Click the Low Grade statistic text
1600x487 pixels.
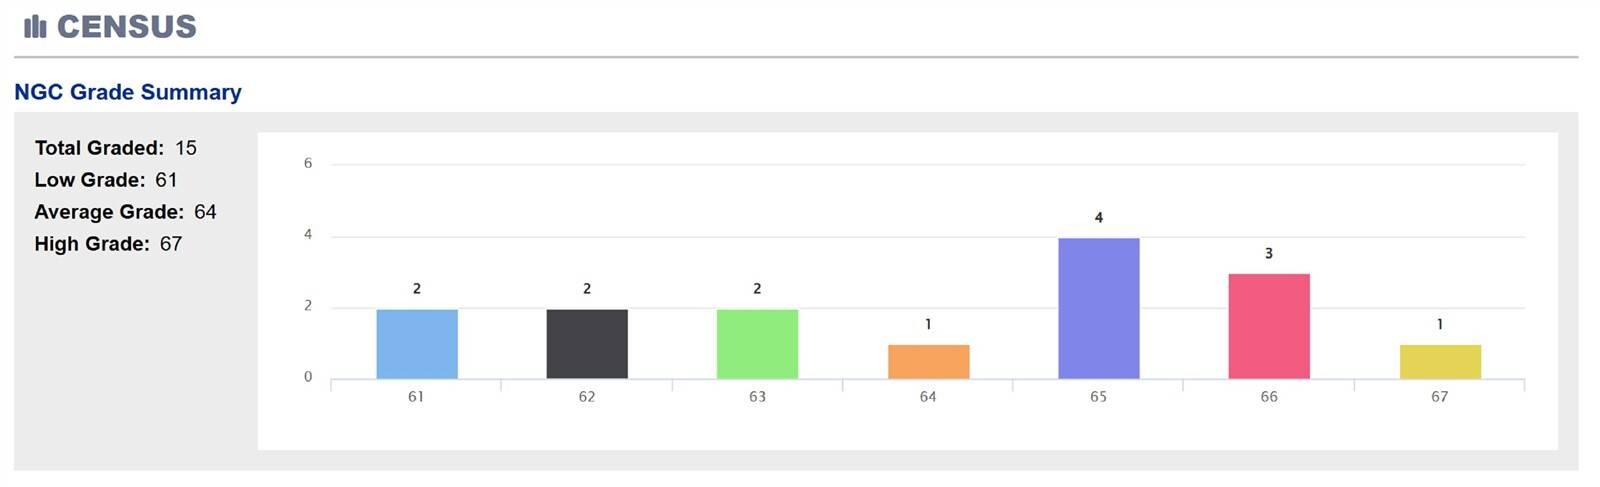point(106,180)
